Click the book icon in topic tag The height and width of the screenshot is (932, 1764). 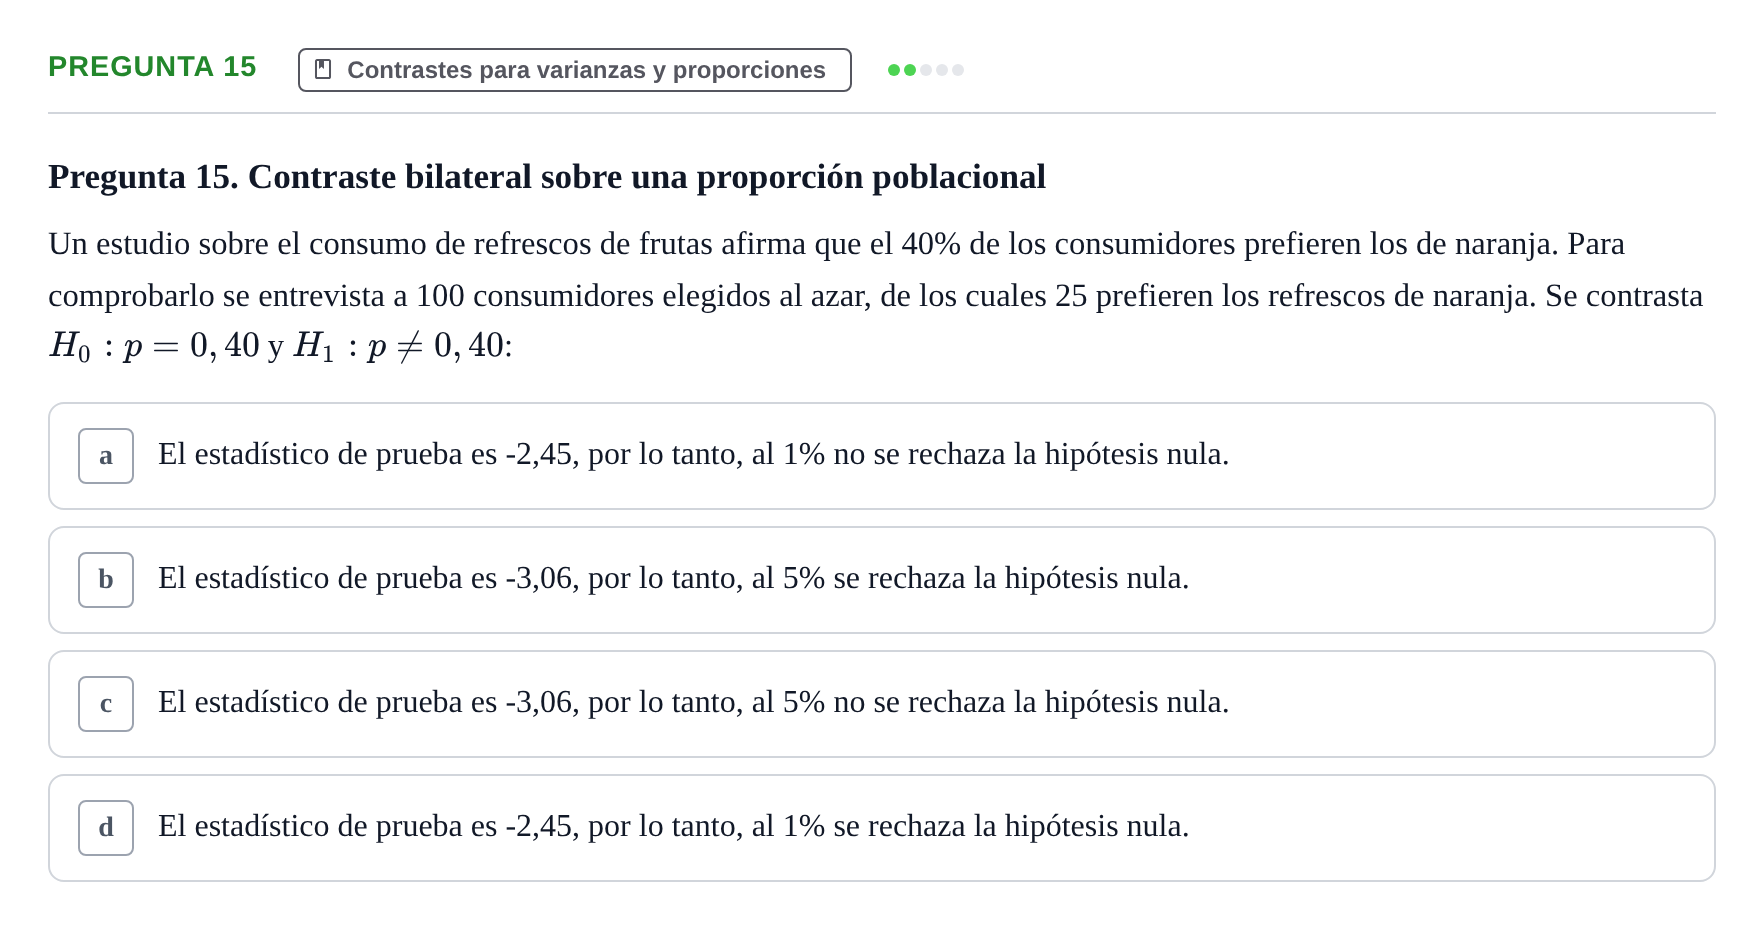(x=323, y=70)
